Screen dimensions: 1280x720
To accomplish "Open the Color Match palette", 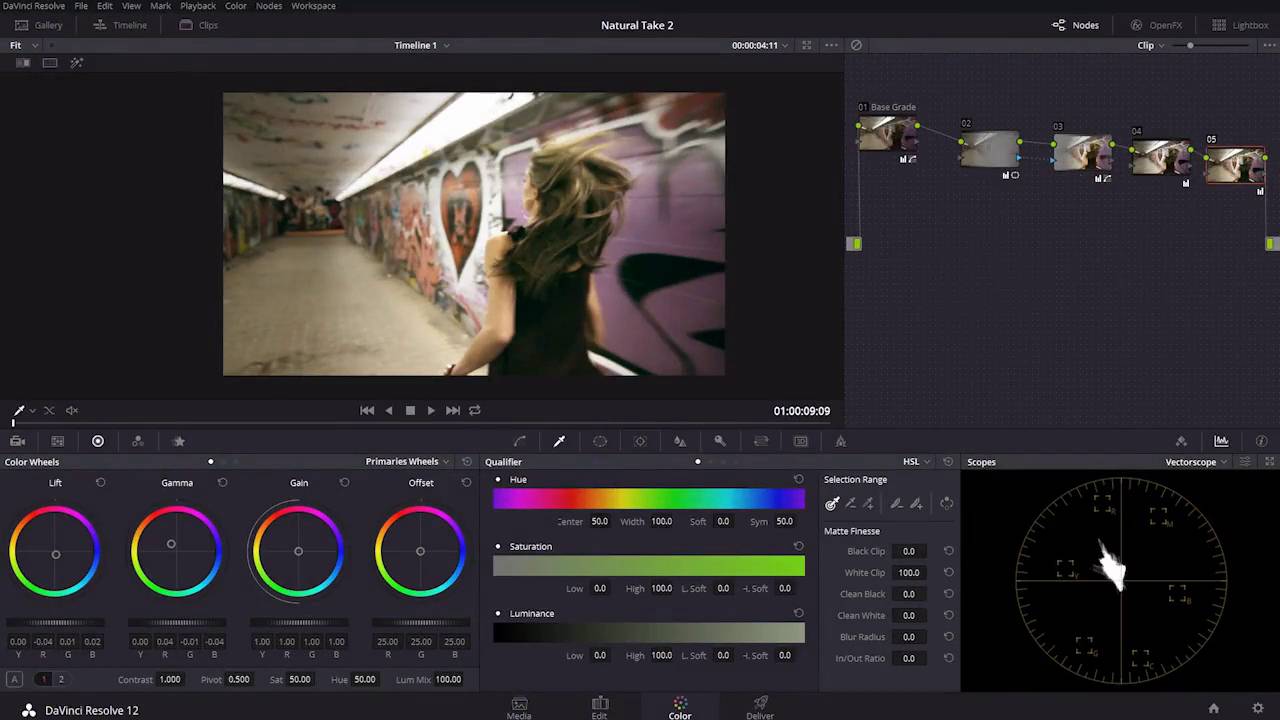I will [58, 441].
